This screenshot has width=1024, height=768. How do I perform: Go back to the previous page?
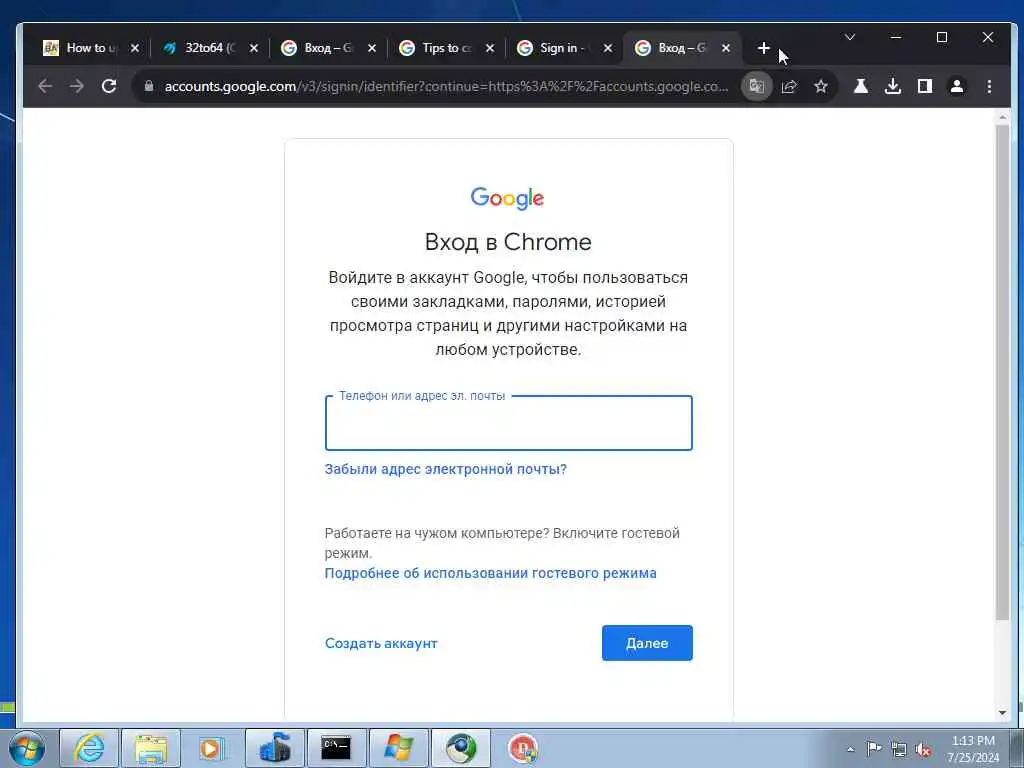click(45, 86)
